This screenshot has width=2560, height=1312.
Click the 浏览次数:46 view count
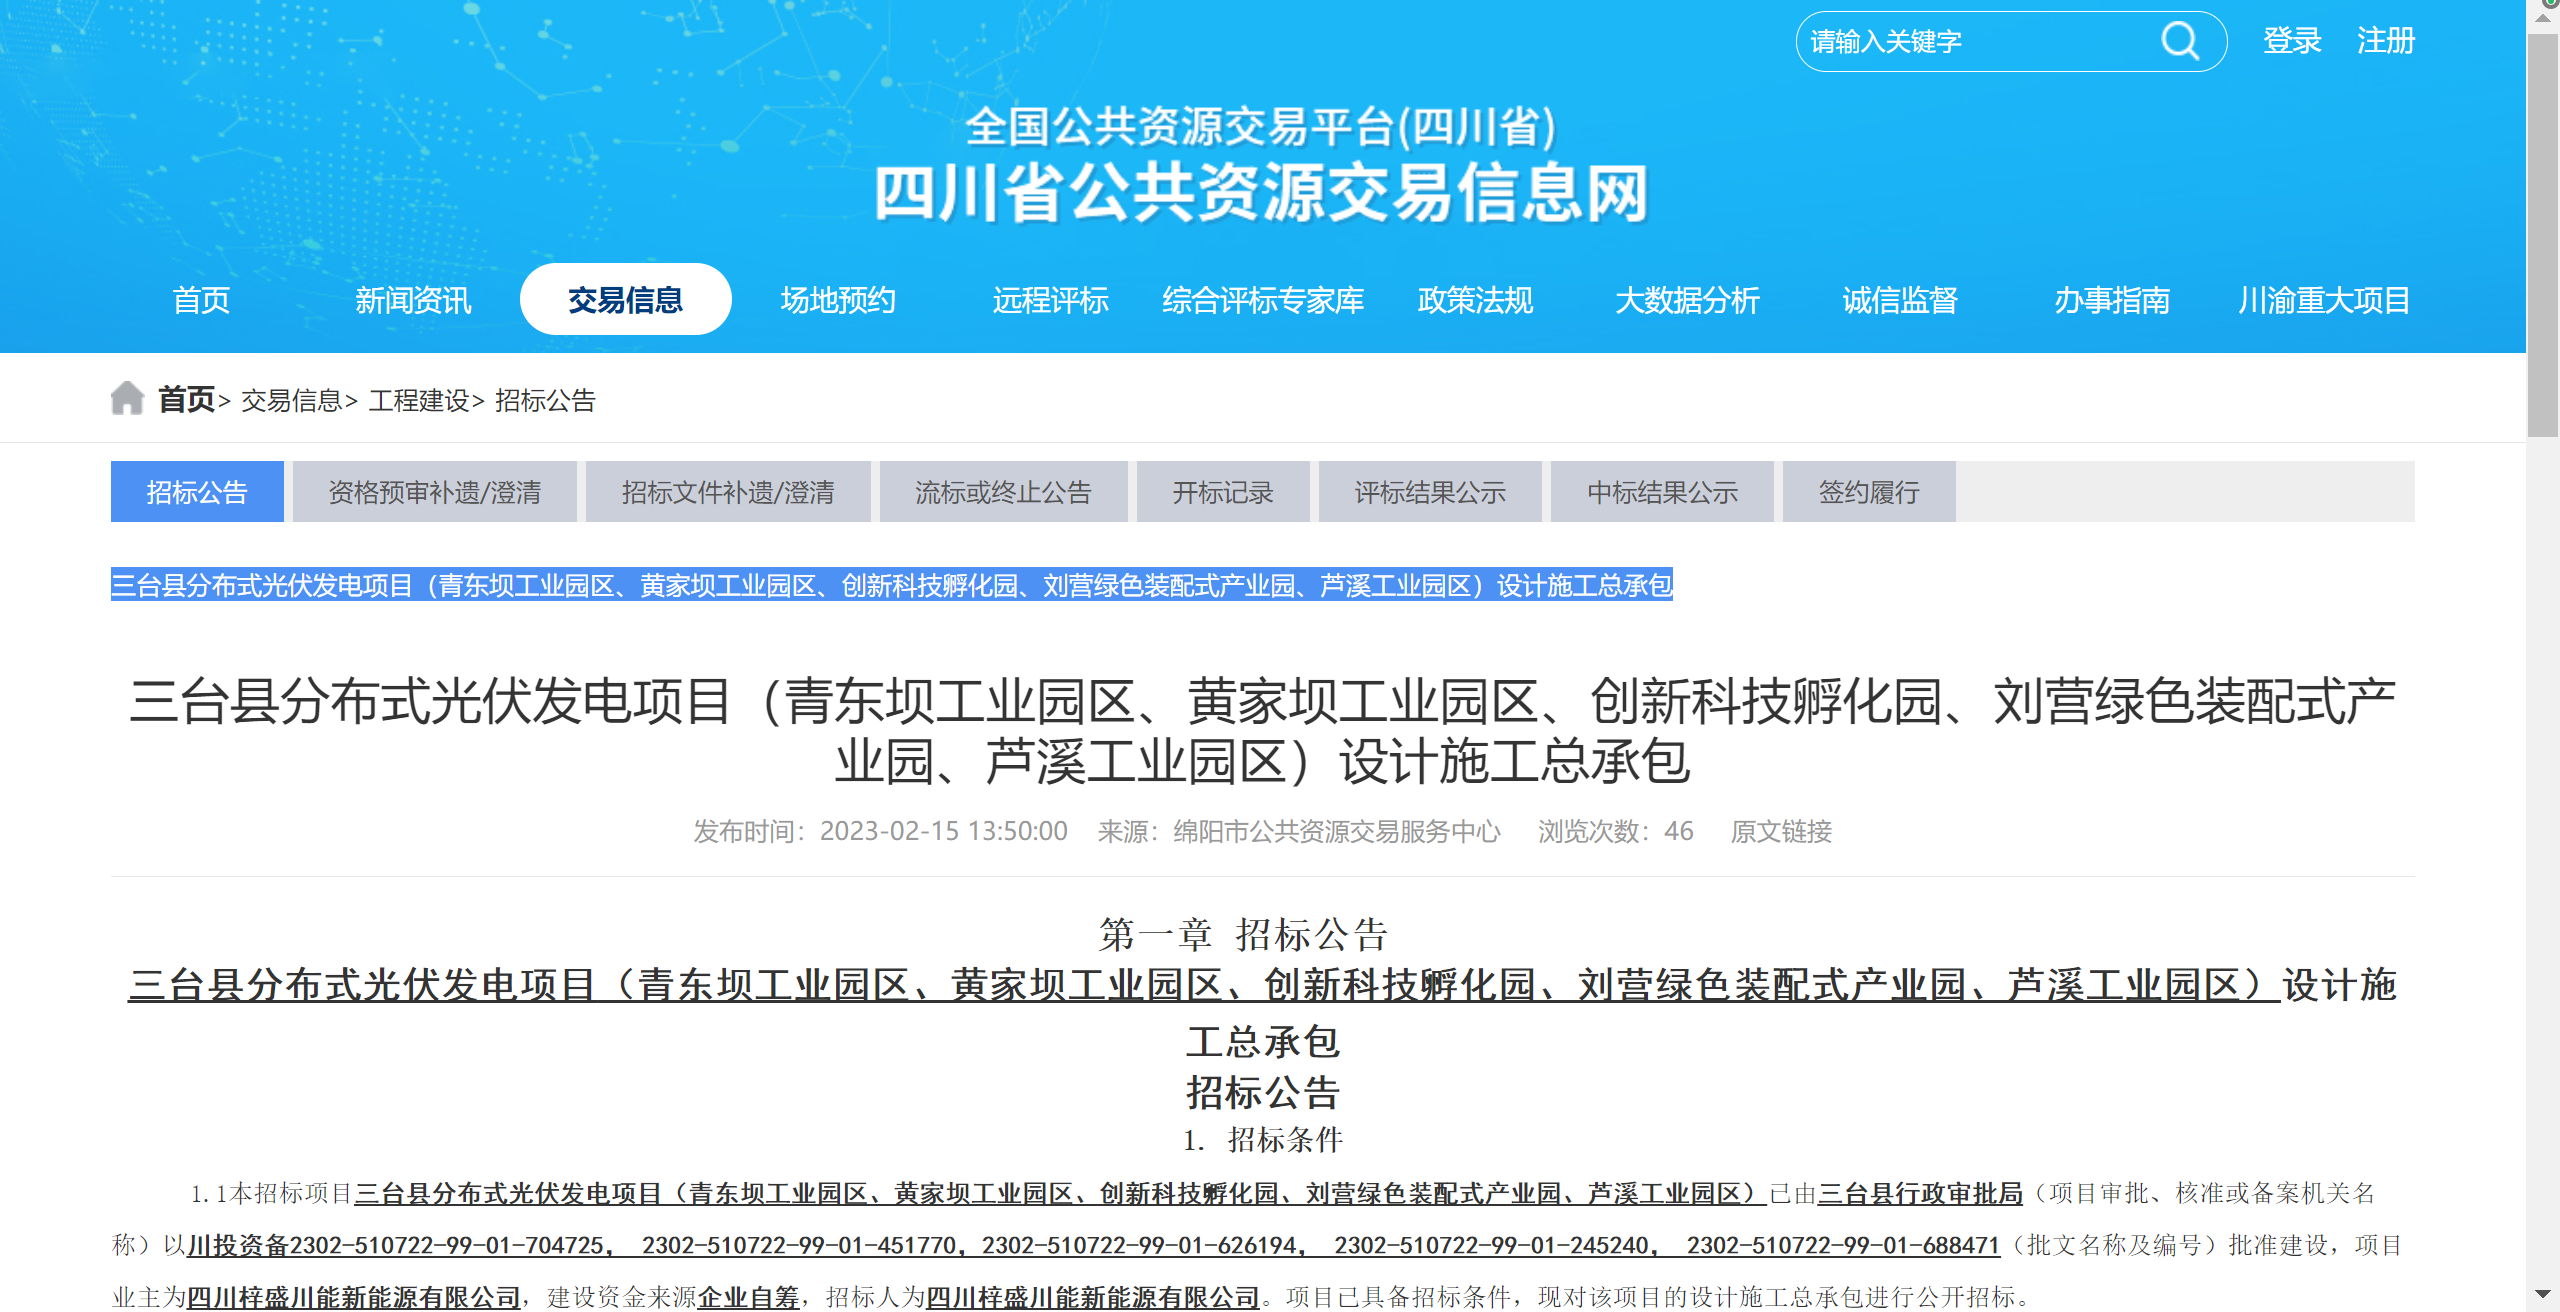[1615, 832]
